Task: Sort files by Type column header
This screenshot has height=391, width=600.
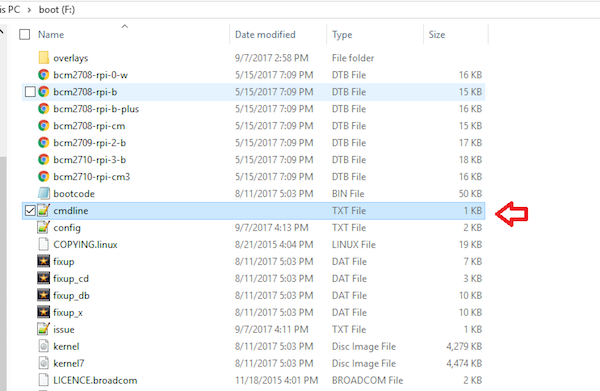Action: [x=342, y=35]
